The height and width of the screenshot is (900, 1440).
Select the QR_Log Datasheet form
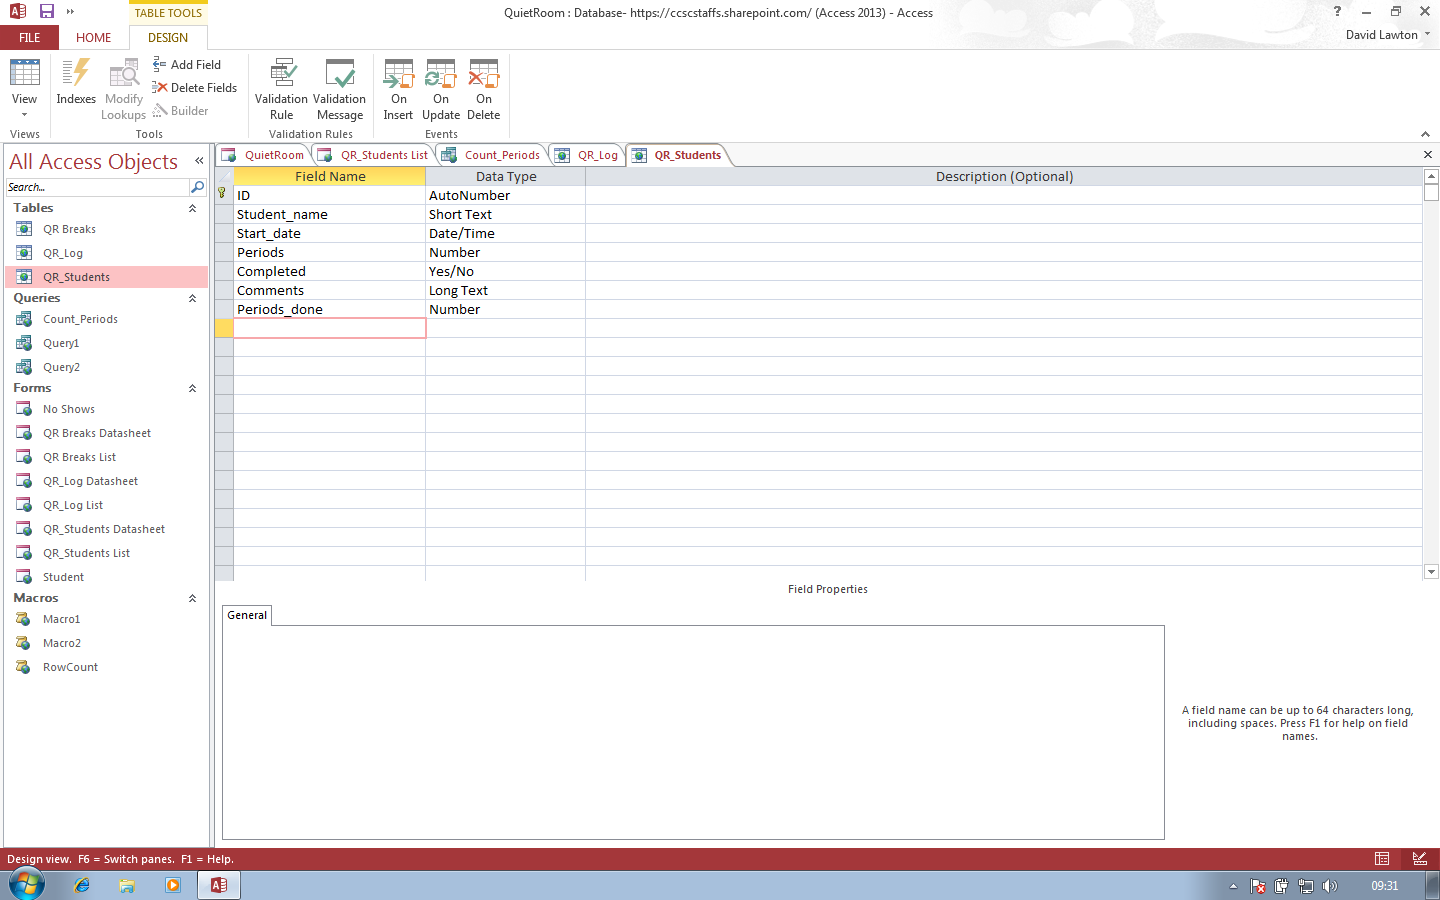click(x=106, y=481)
